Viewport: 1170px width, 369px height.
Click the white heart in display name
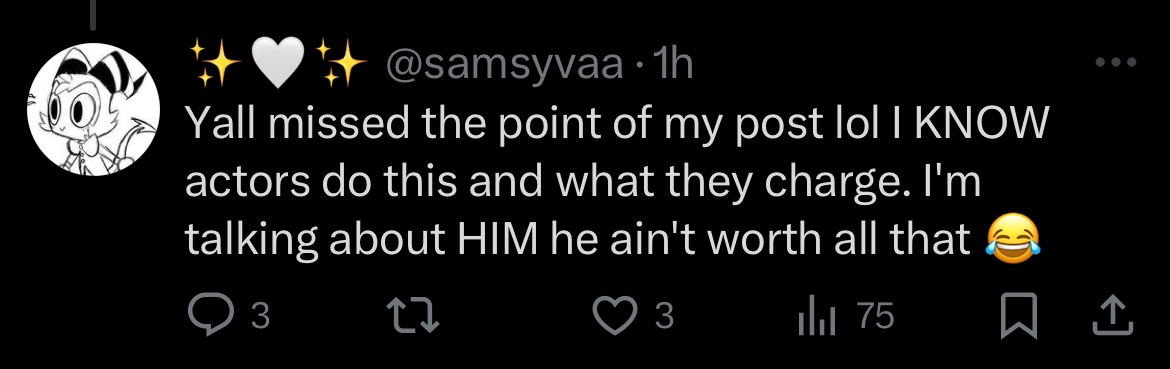coord(278,63)
